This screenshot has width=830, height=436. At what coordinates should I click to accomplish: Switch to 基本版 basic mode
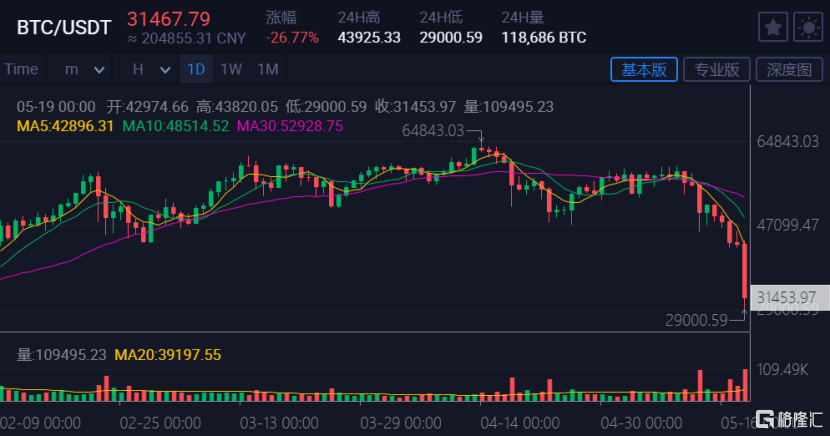pyautogui.click(x=645, y=69)
